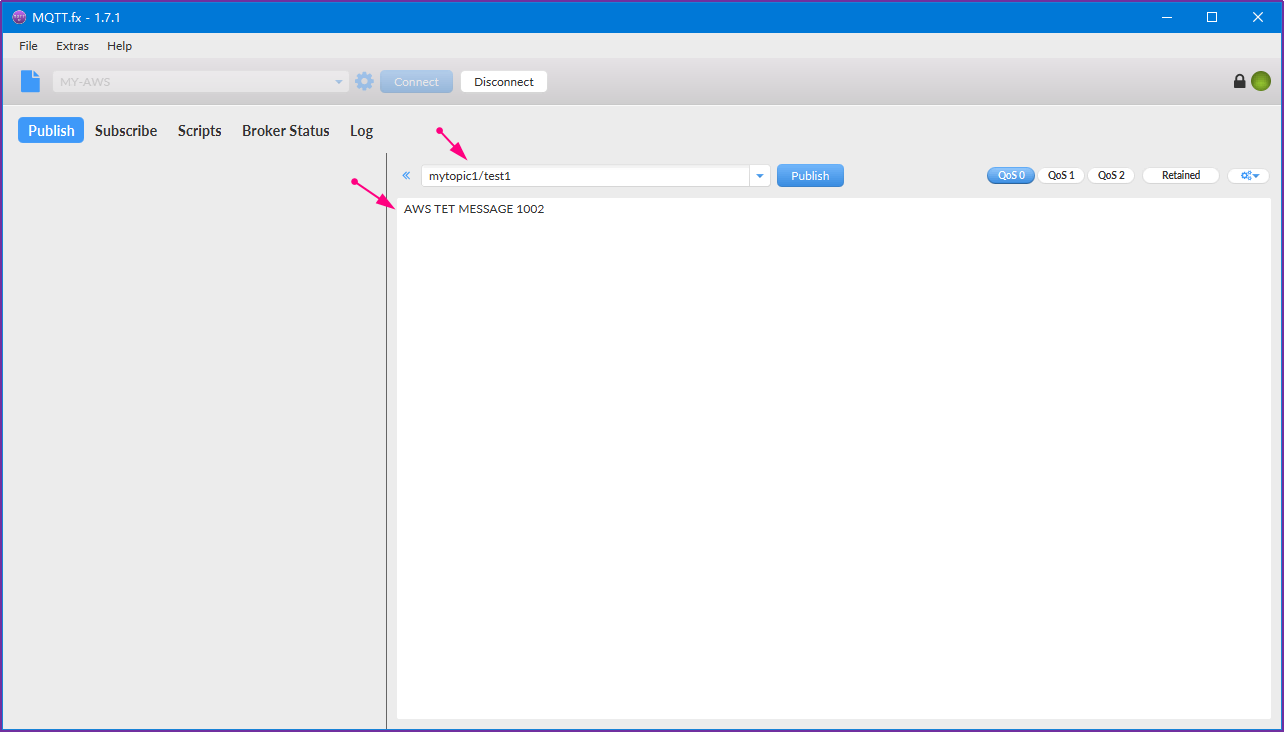Viewport: 1284px width, 732px height.
Task: Maximize the MQTT.fx window
Action: click(x=1212, y=17)
